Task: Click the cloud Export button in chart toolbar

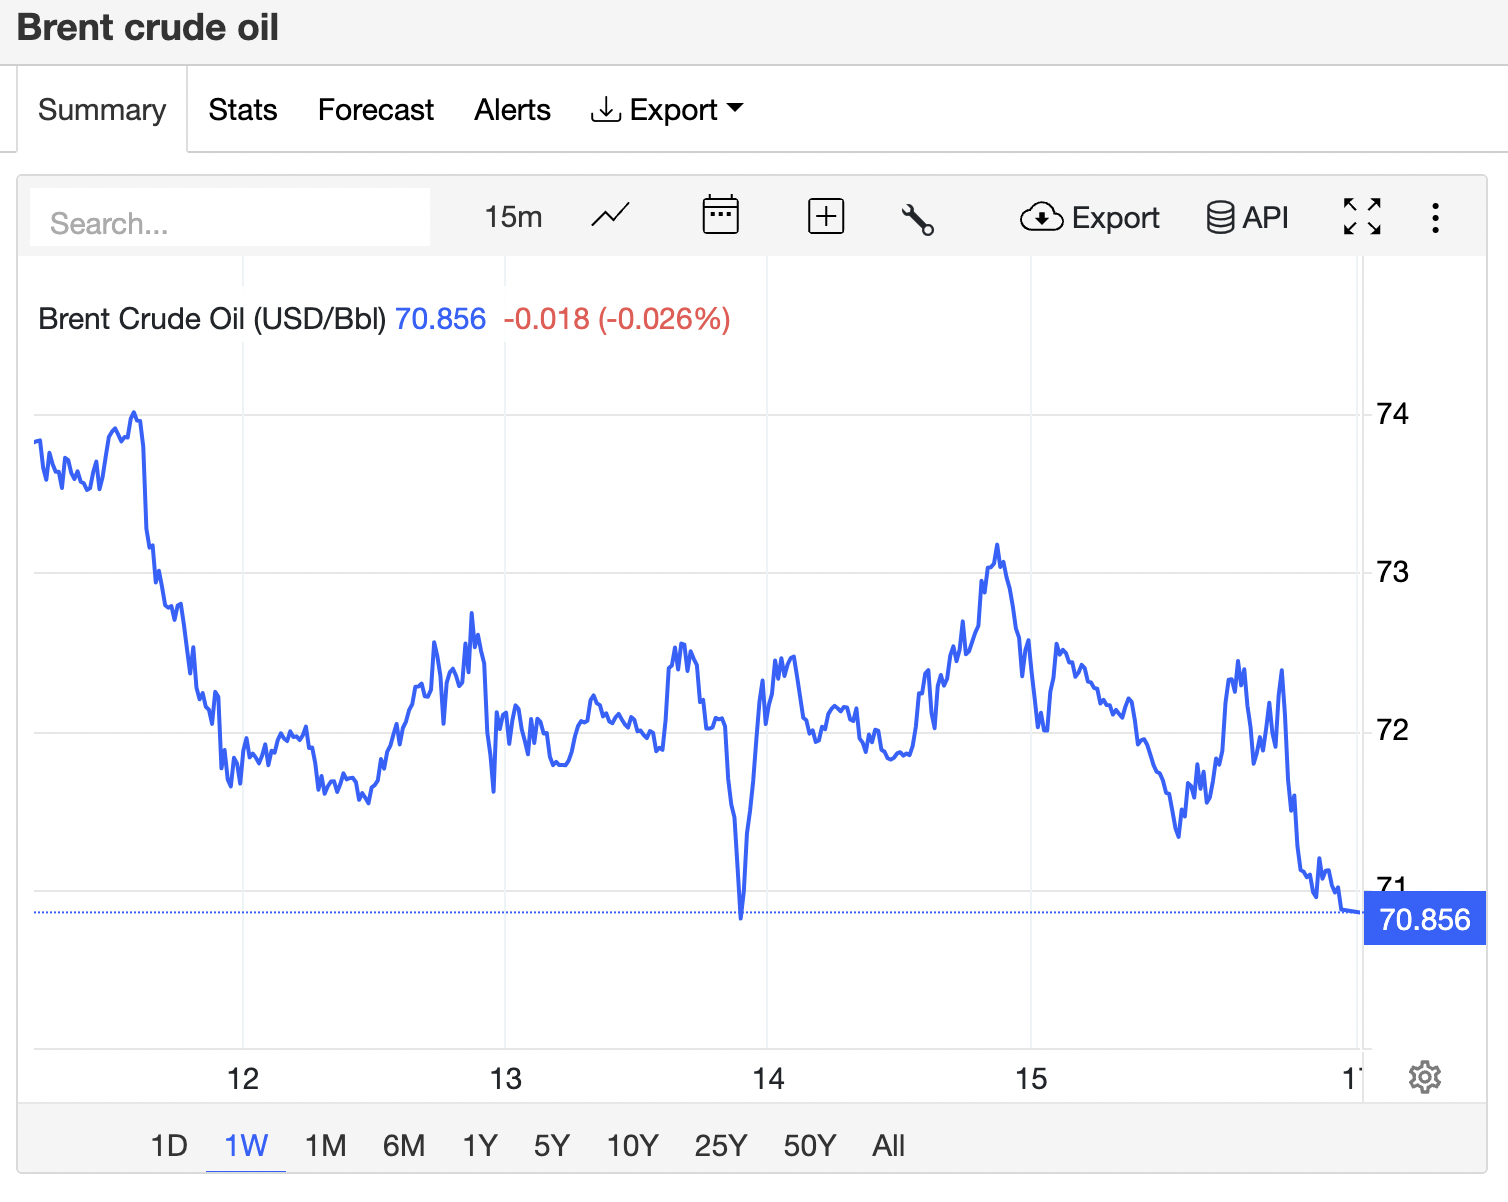Action: pyautogui.click(x=1090, y=217)
